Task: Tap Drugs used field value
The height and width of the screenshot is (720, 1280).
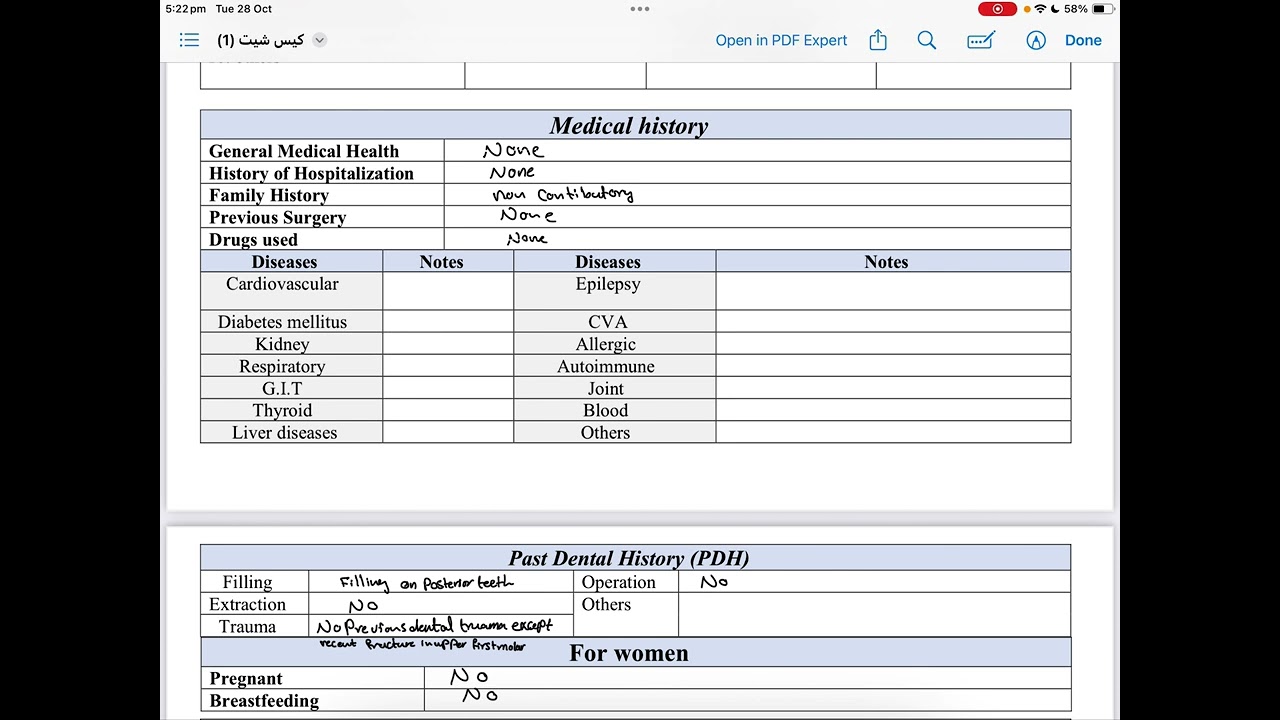Action: [757, 239]
